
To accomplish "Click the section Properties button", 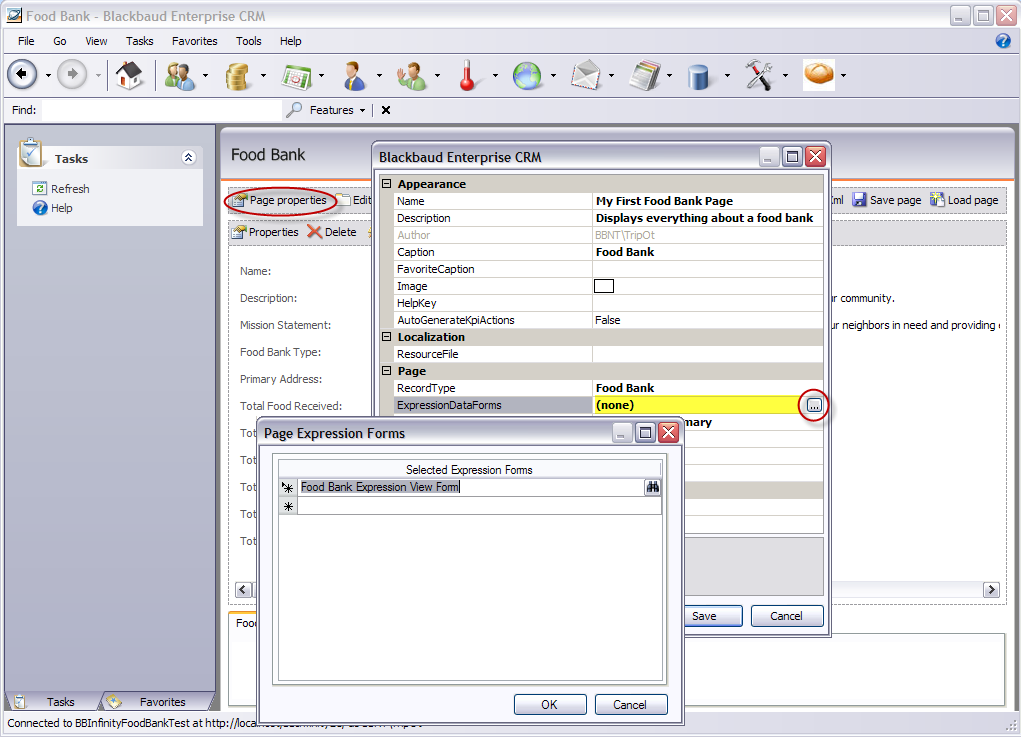I will click(x=266, y=232).
